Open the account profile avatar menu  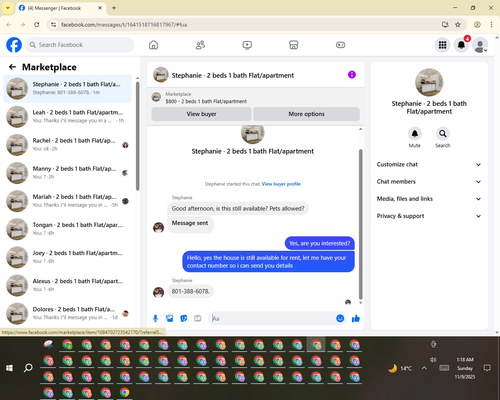point(480,45)
